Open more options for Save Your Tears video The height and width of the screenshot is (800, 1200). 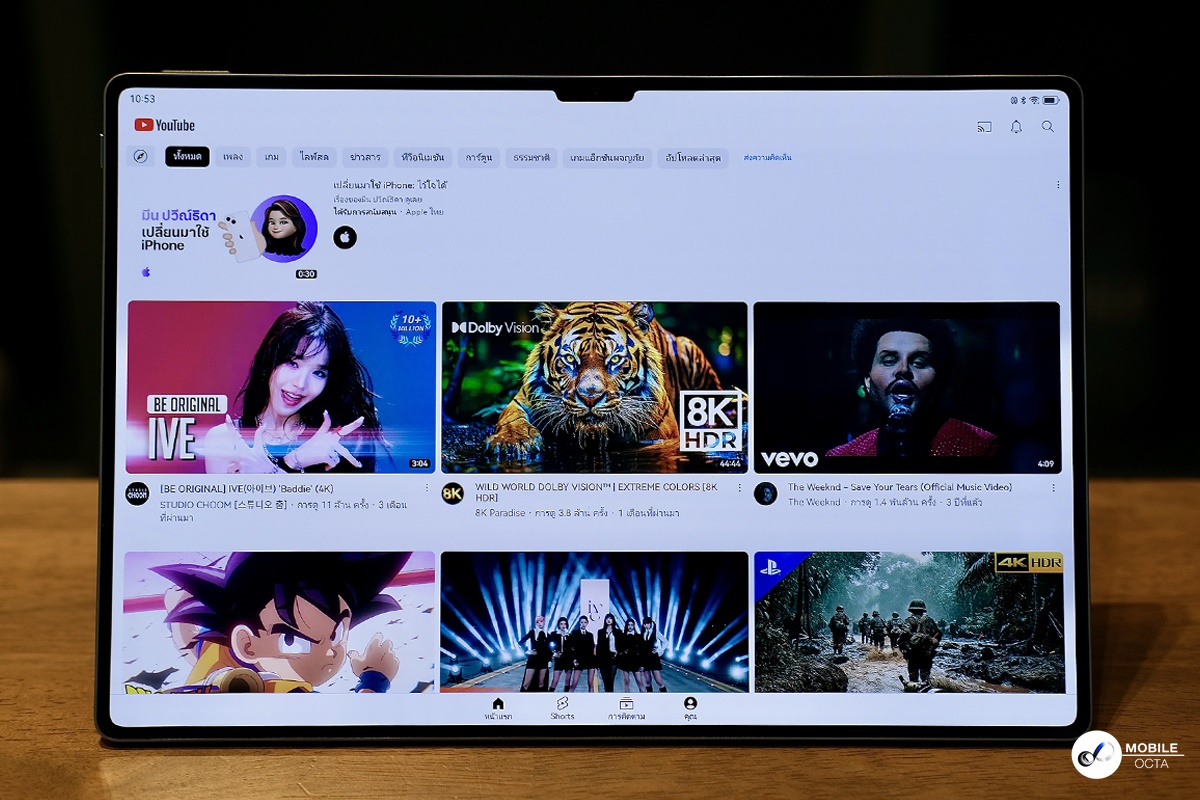click(x=1053, y=488)
